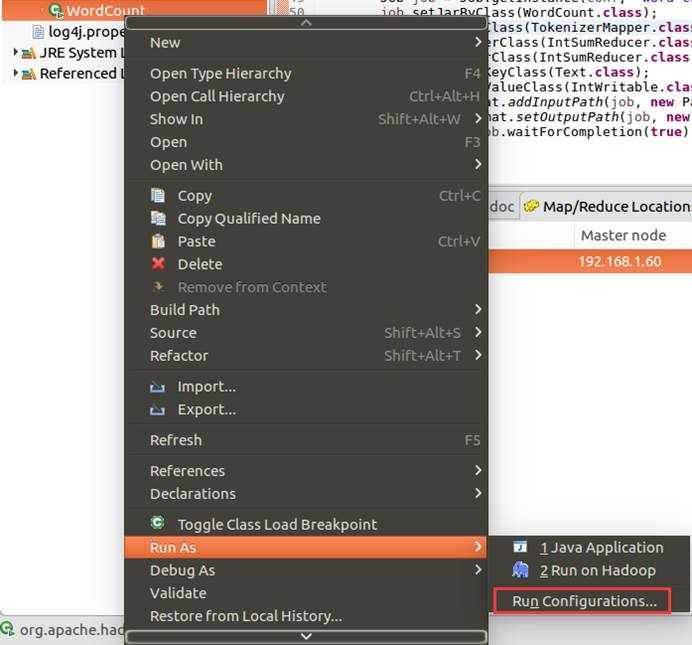
Task: Click the Copy icon in context menu
Action: (158, 195)
